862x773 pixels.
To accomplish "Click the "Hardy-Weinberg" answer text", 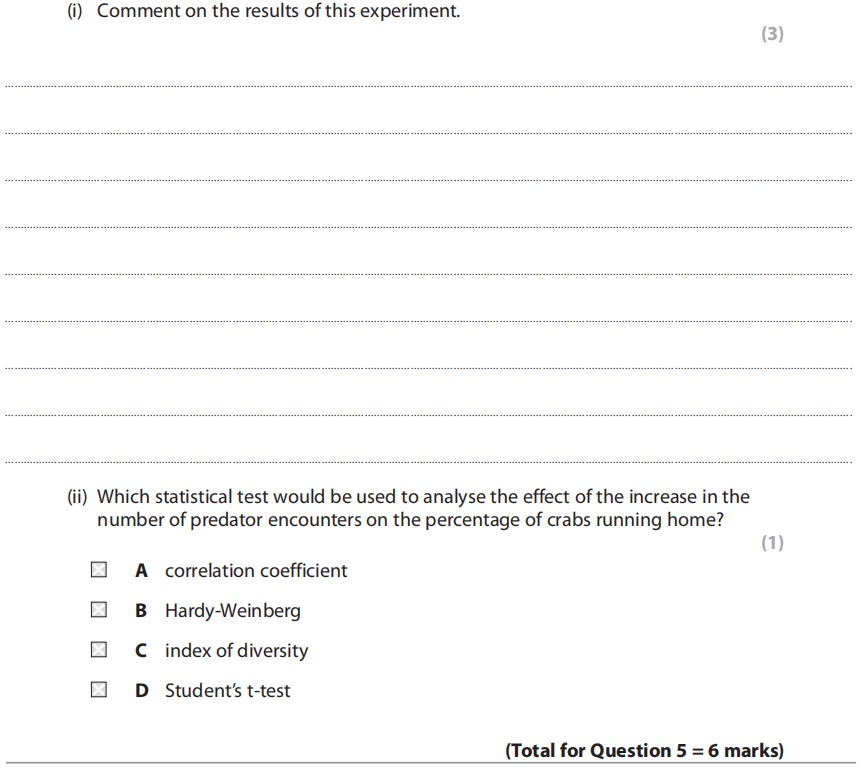I will tap(232, 611).
